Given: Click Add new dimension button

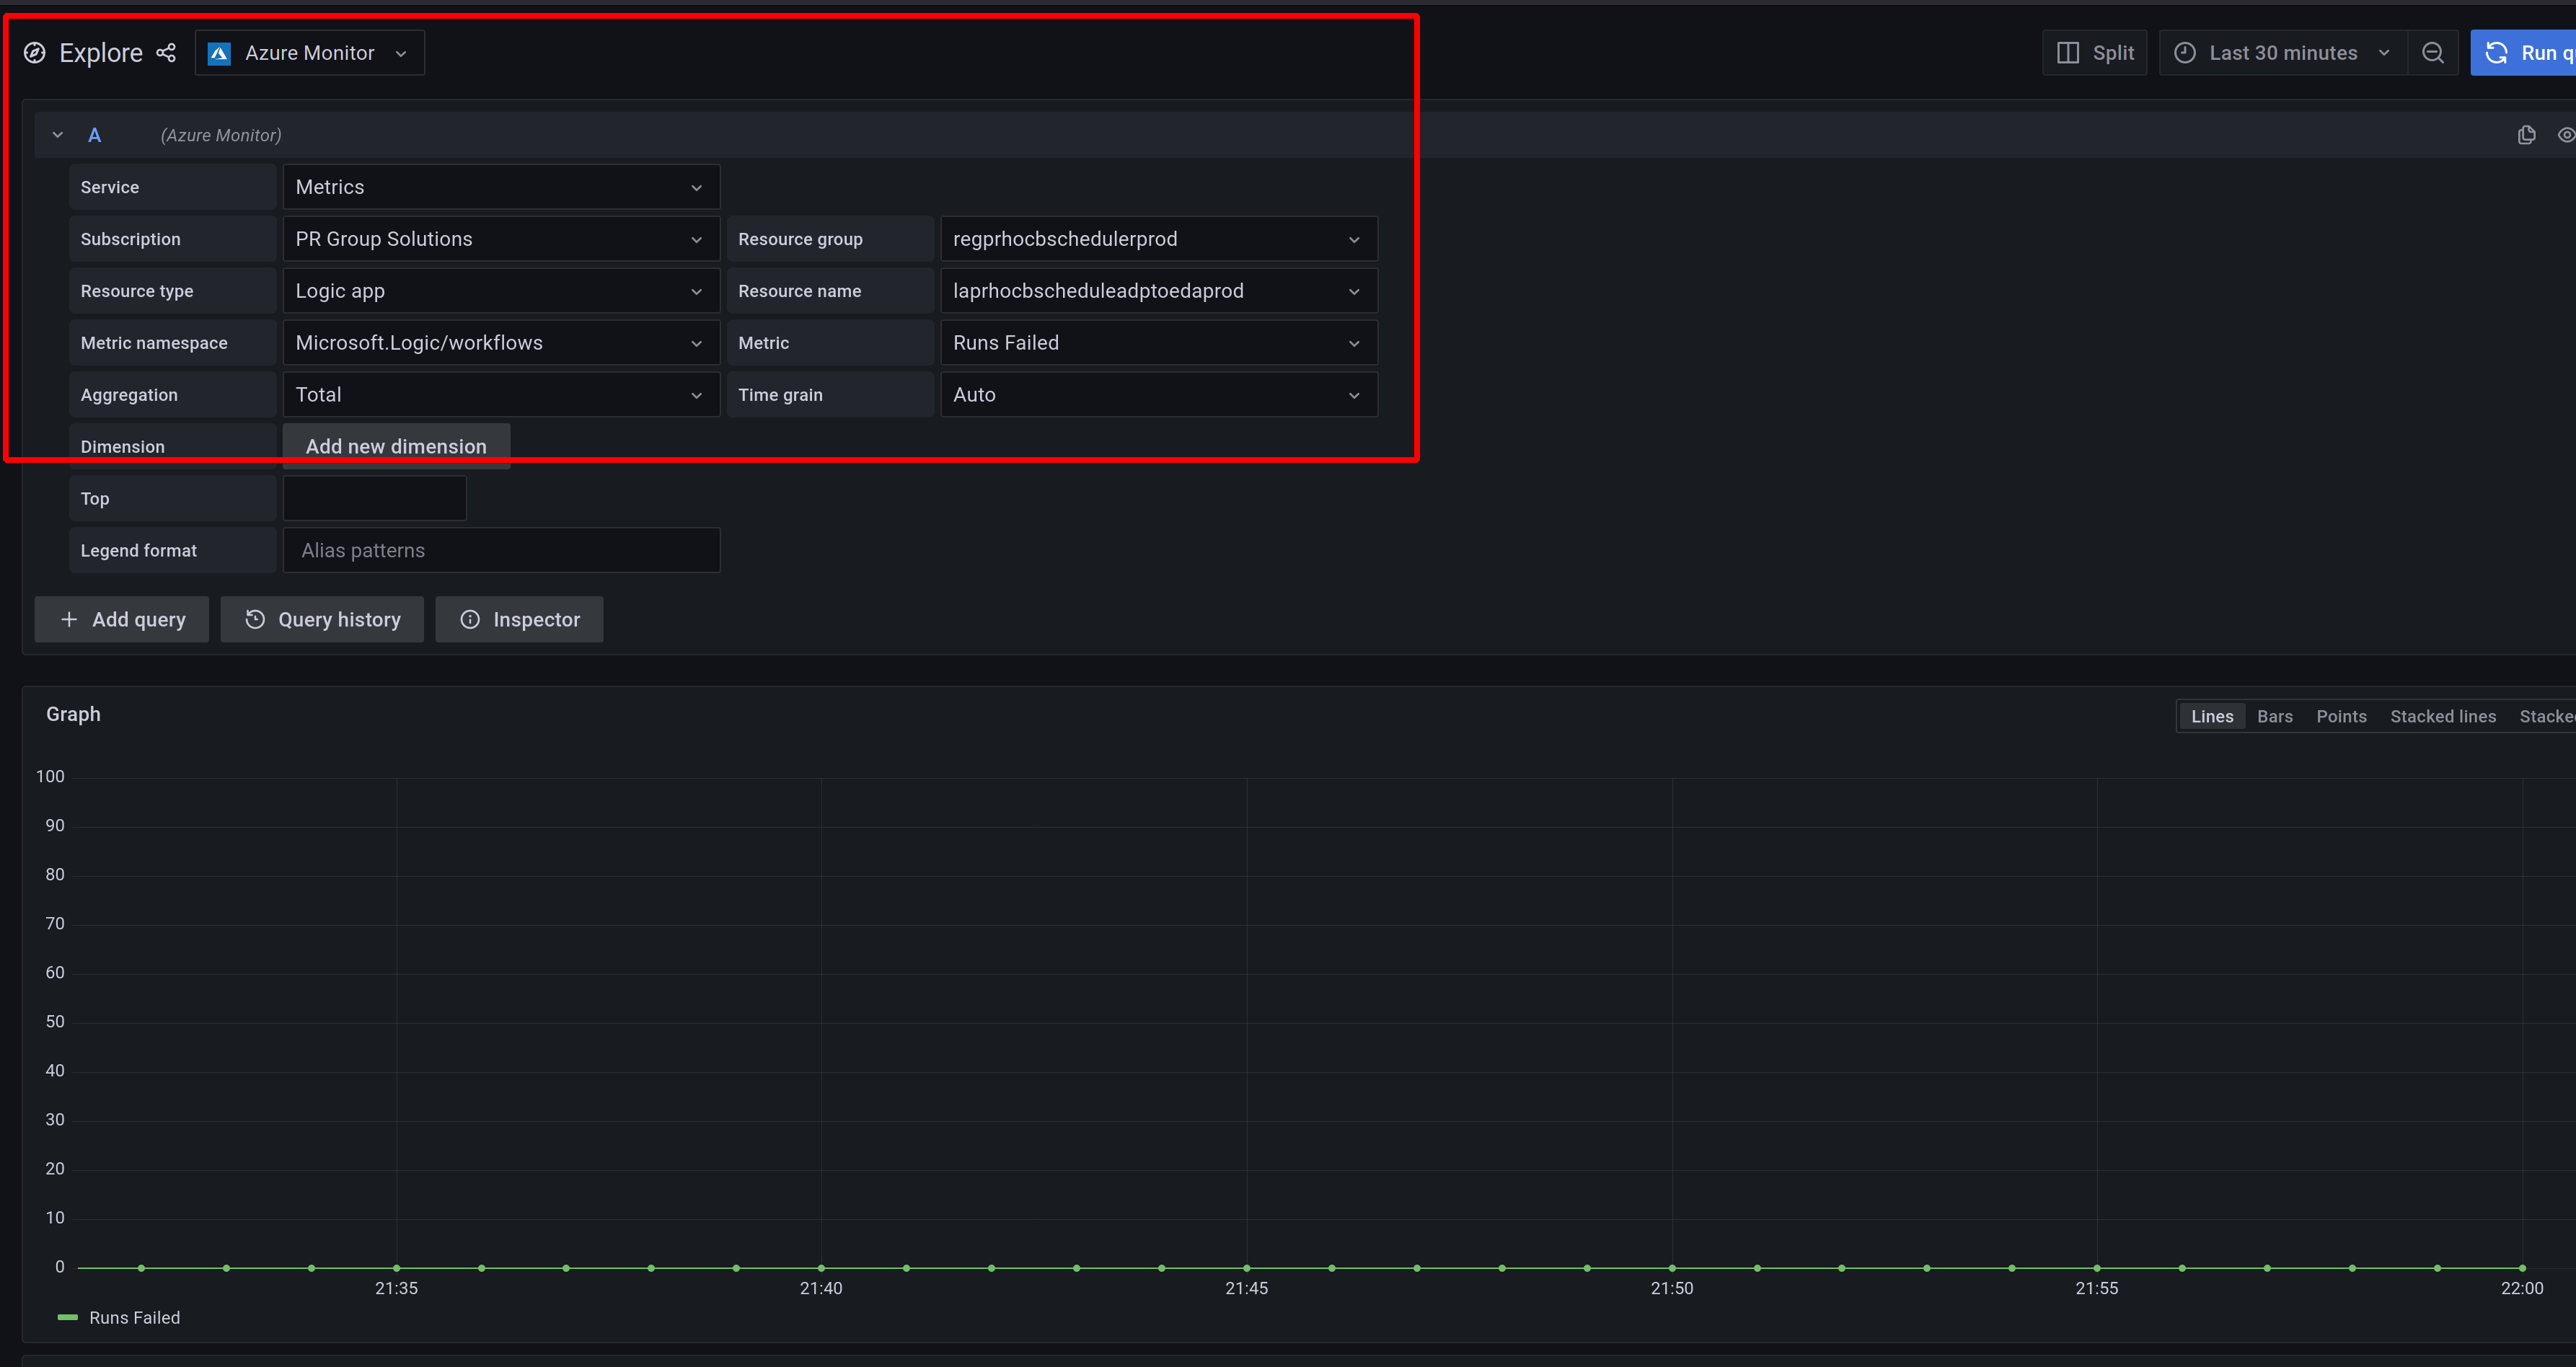Looking at the screenshot, I should tap(396, 447).
